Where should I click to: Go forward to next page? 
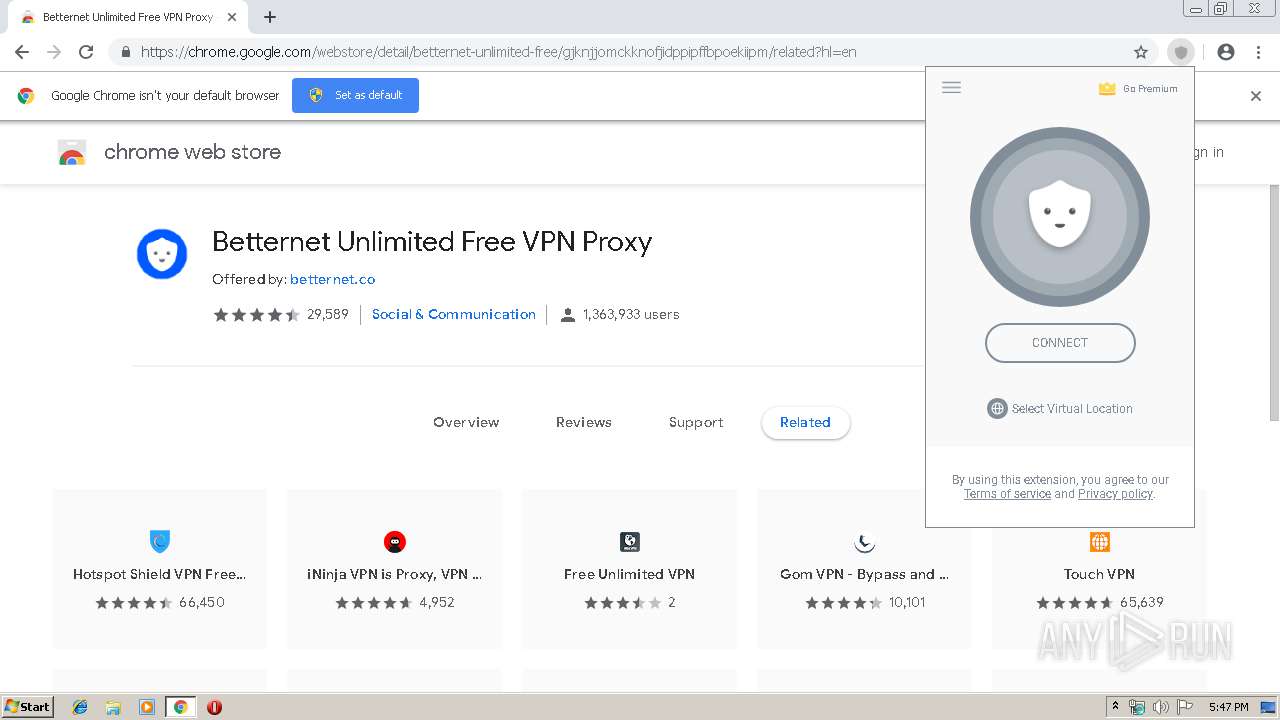tap(54, 52)
